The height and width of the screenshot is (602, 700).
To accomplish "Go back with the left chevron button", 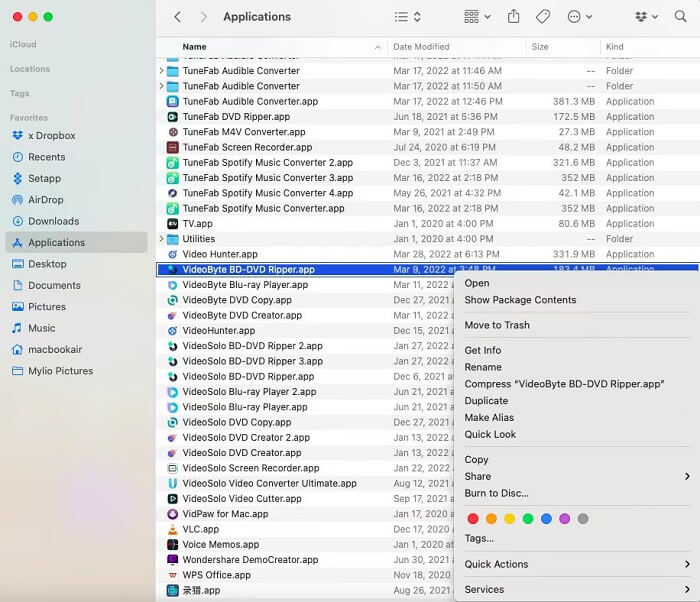I will point(178,17).
